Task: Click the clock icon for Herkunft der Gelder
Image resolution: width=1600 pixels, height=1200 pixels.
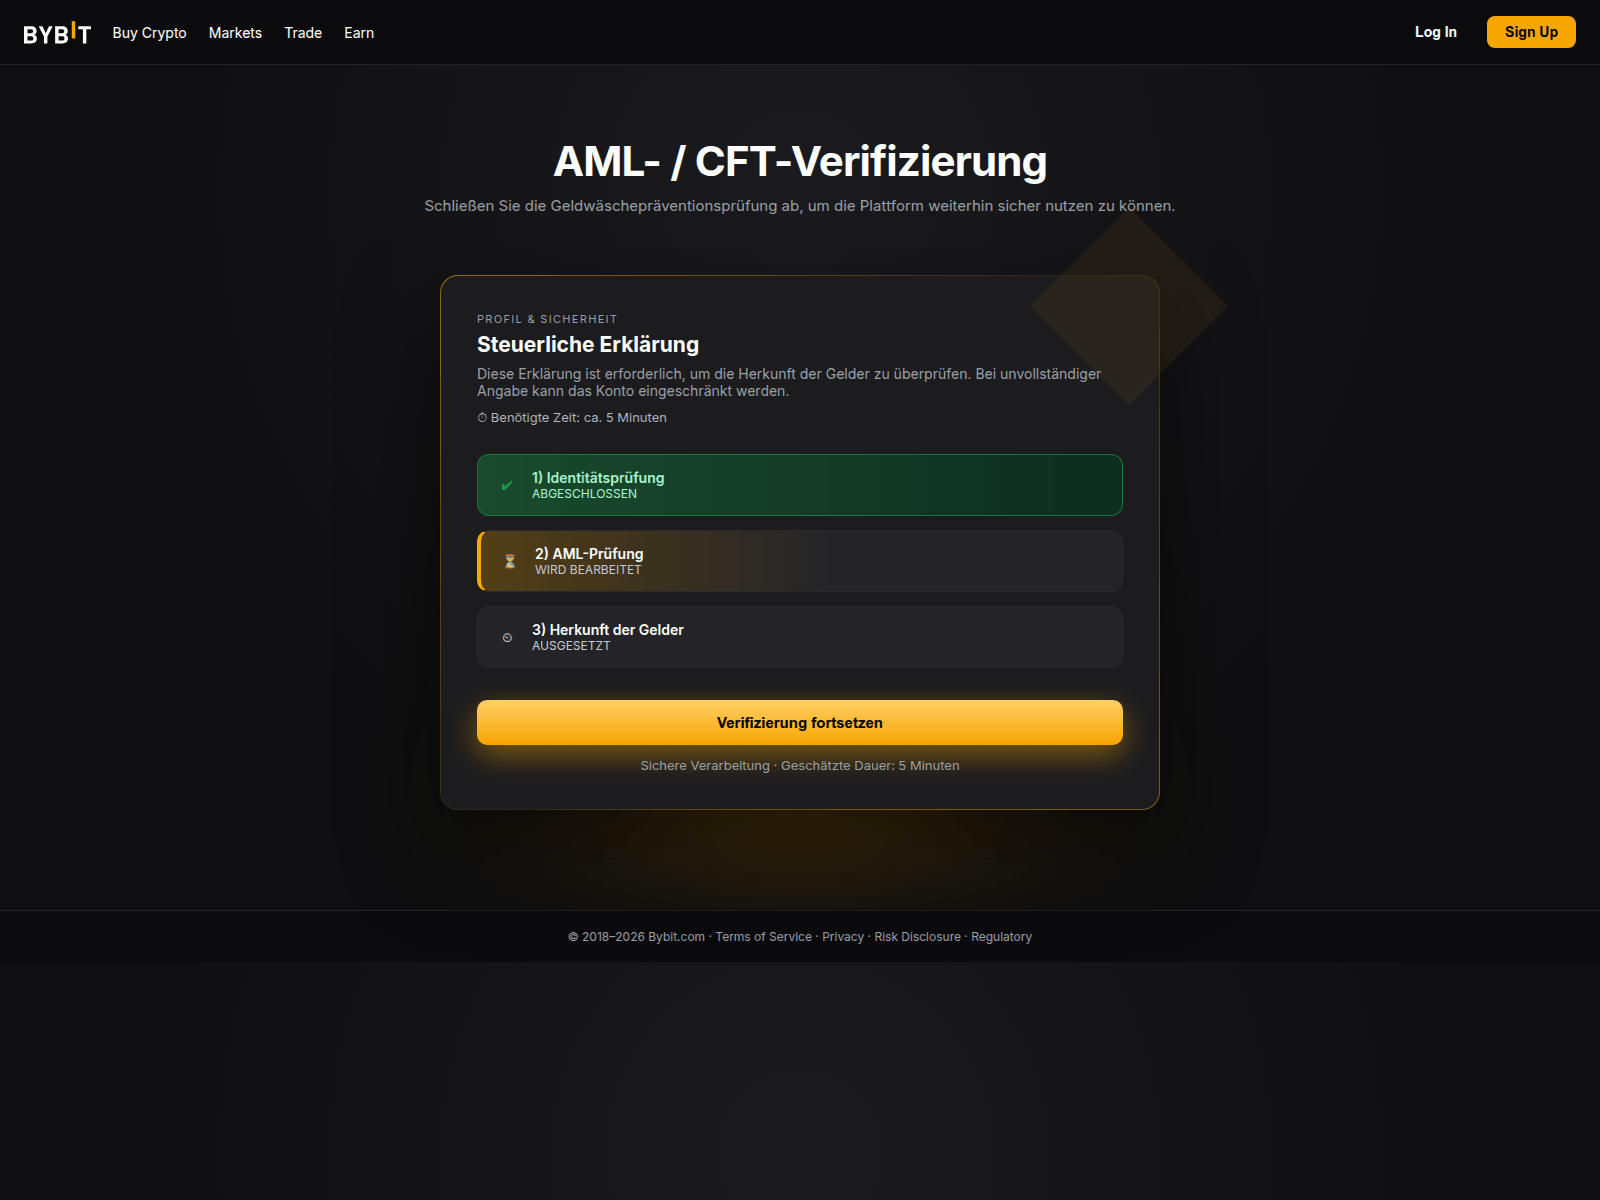Action: point(507,638)
